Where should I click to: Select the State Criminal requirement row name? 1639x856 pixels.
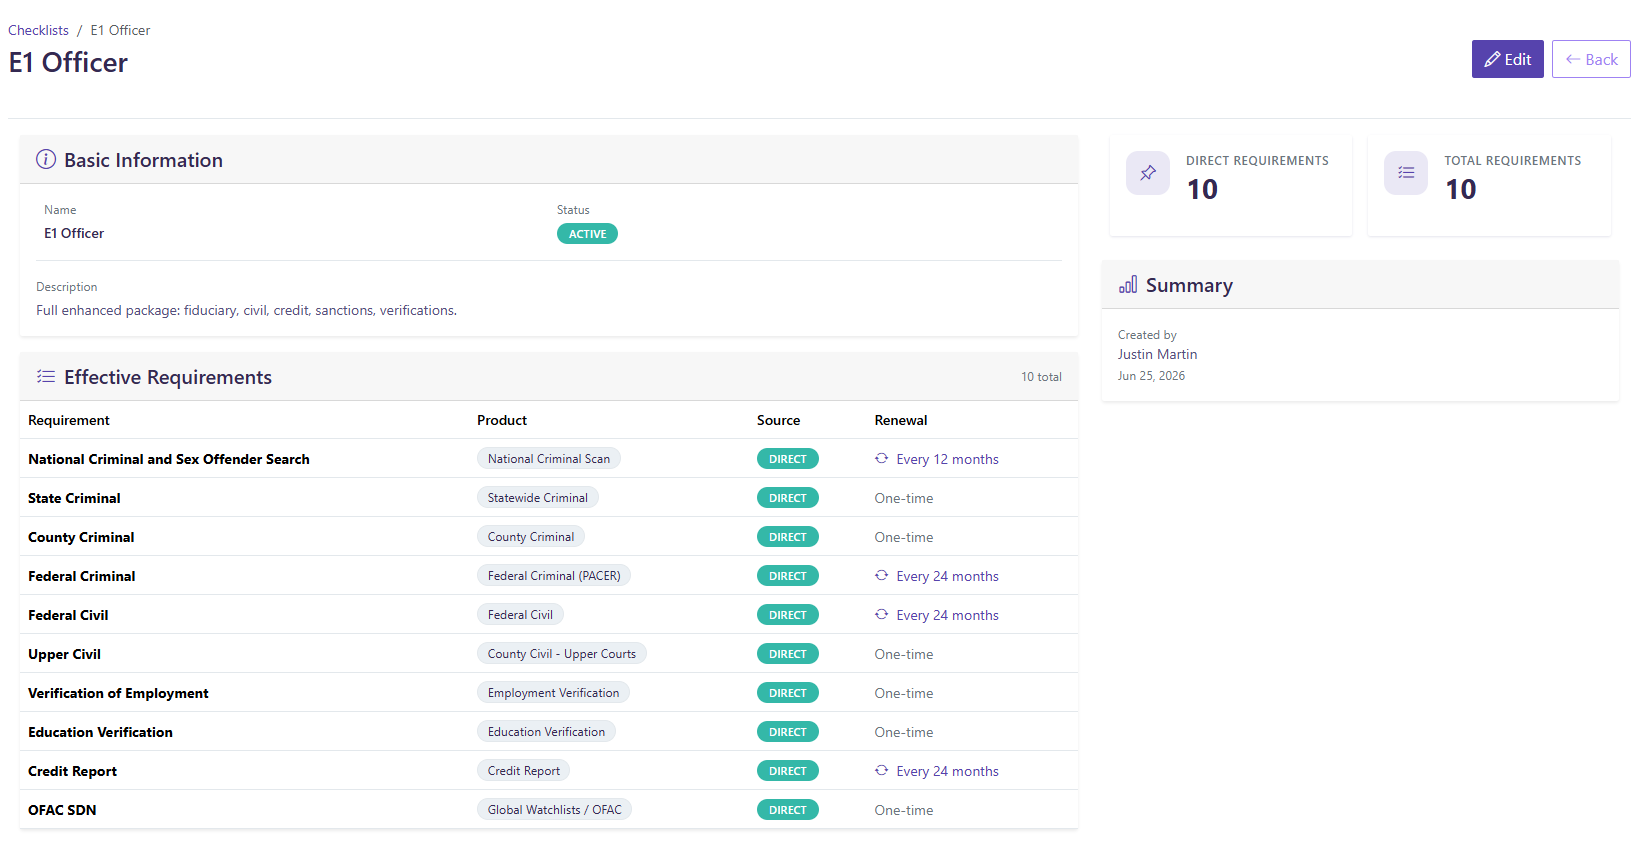(74, 498)
